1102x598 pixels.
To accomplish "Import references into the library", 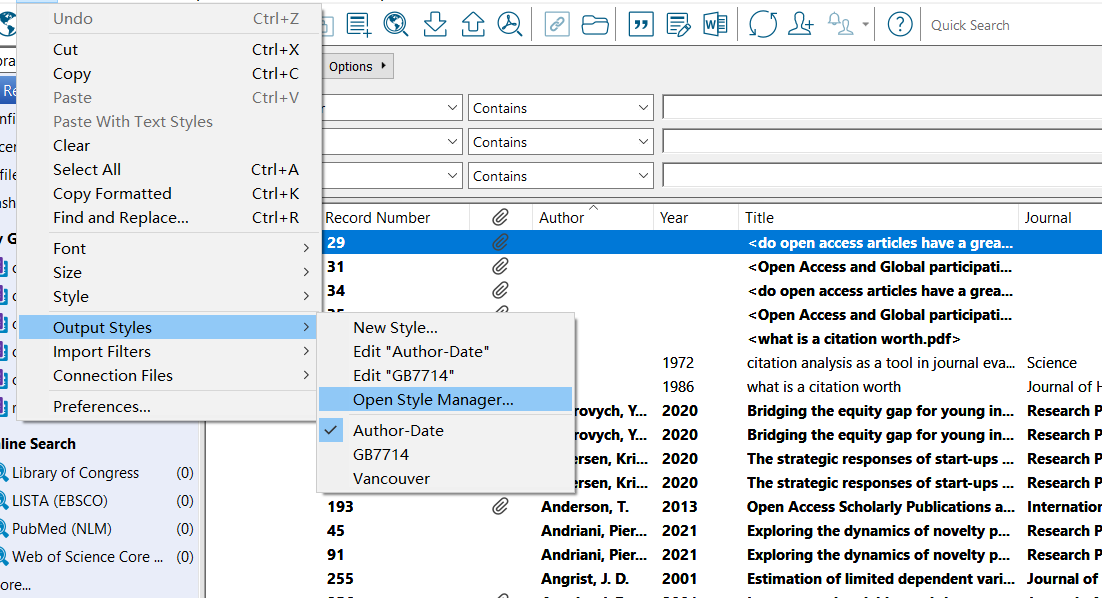I will [434, 23].
